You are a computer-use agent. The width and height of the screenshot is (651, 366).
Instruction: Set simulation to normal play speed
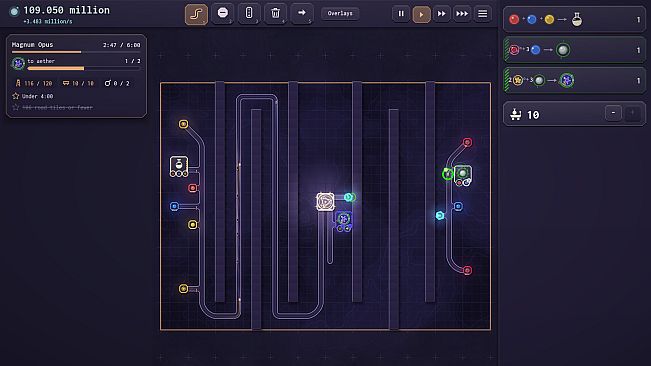[x=421, y=14]
